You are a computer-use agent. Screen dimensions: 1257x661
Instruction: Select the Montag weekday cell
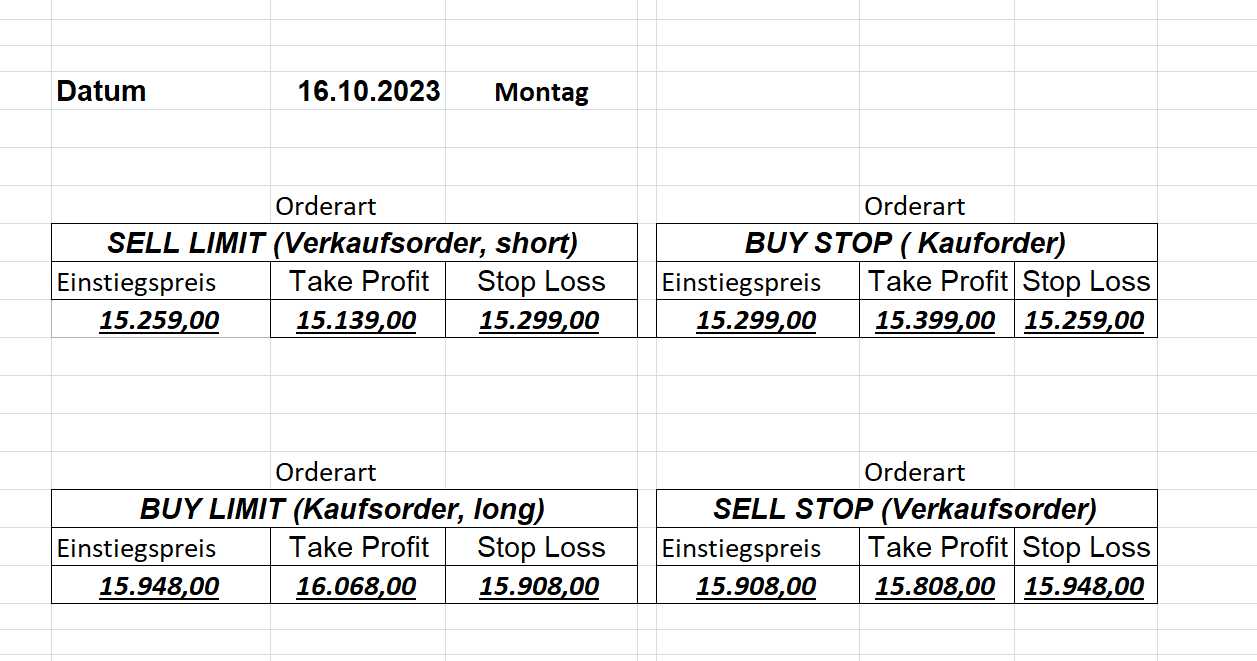[541, 93]
